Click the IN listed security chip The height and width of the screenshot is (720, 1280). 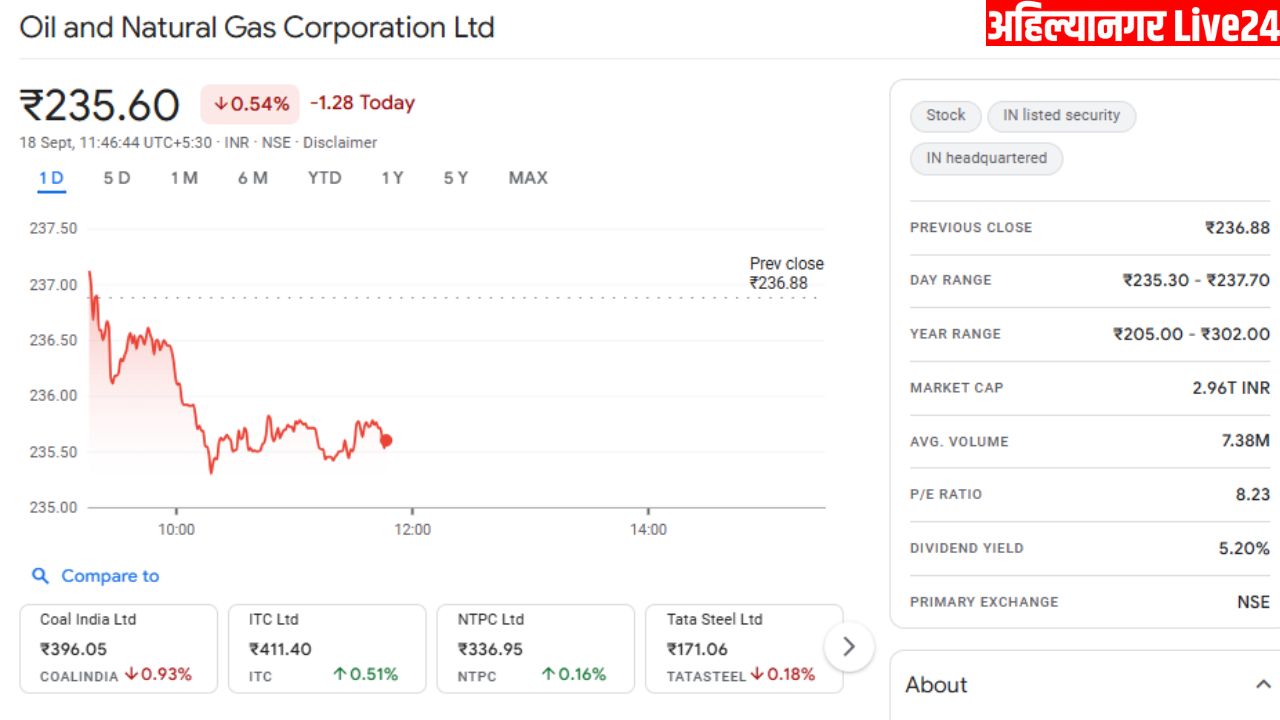point(1061,116)
